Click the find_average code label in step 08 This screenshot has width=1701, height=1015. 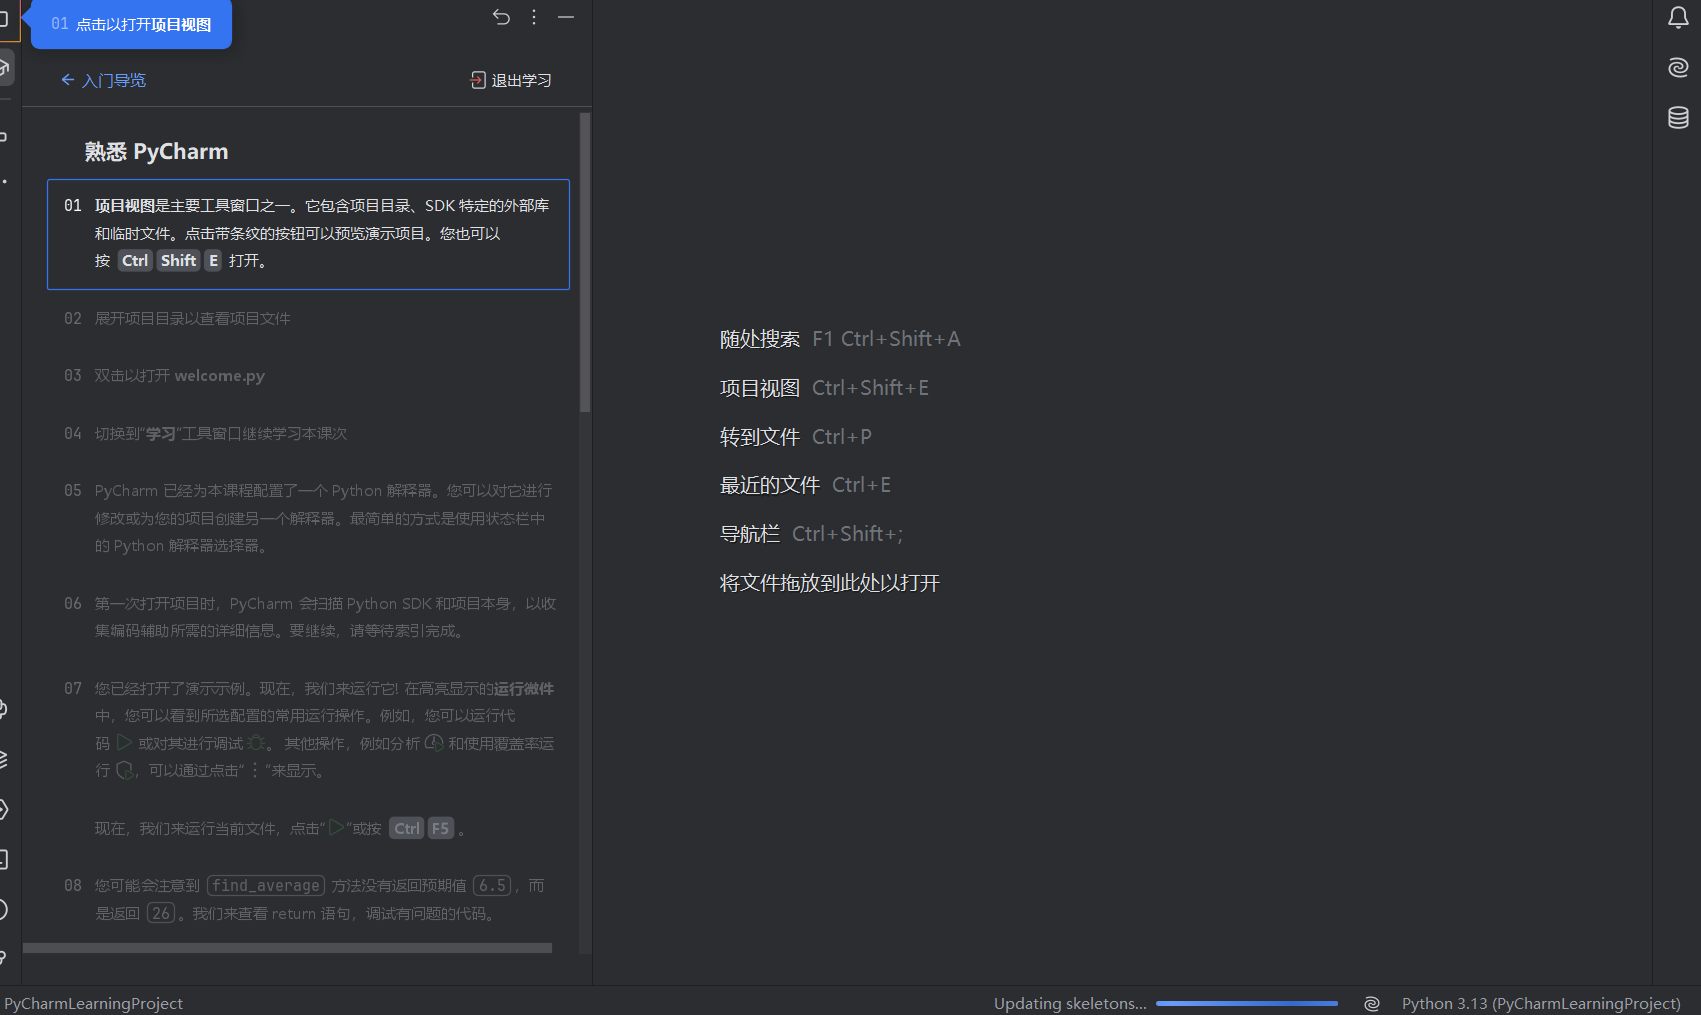click(x=266, y=886)
